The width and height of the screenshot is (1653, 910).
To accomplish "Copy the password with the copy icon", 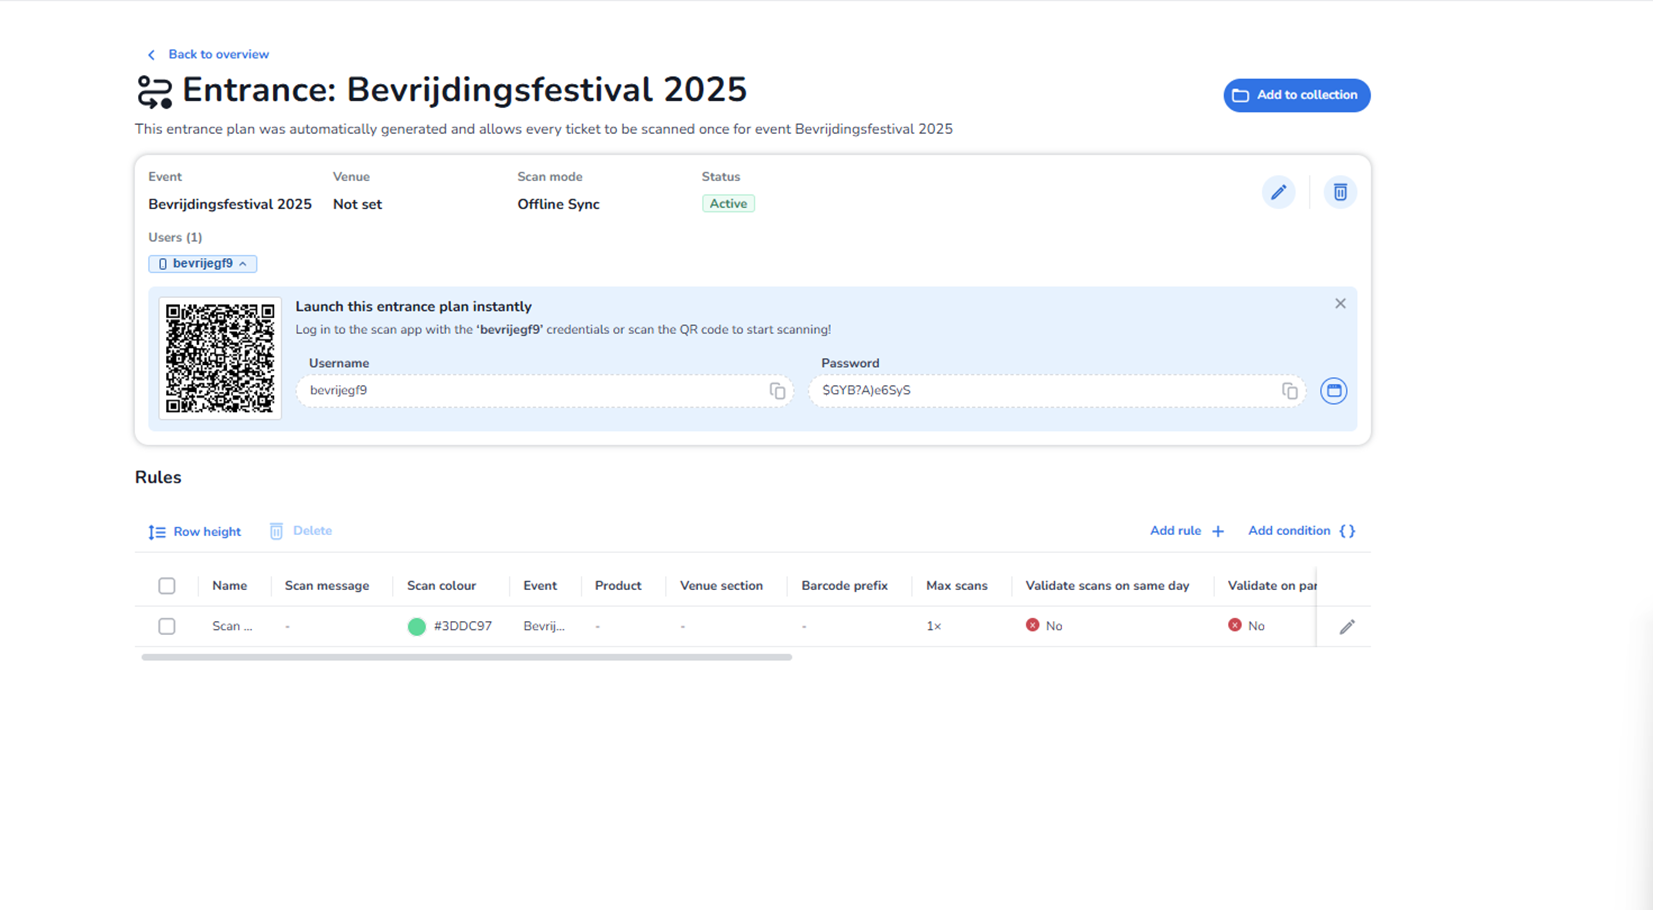I will pos(1289,391).
